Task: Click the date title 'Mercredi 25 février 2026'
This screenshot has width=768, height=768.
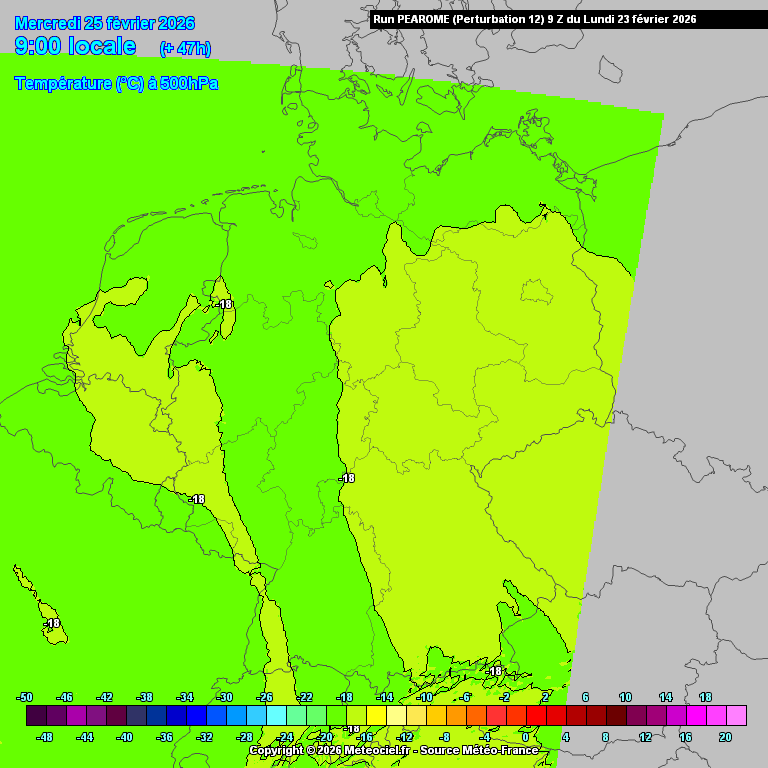Action: pyautogui.click(x=105, y=23)
